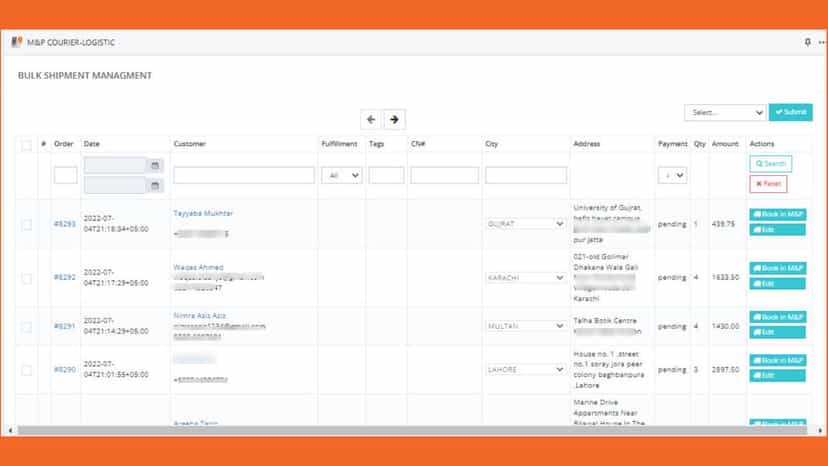The height and width of the screenshot is (466, 828).
Task: Sort by the Customer column header
Action: [x=190, y=144]
